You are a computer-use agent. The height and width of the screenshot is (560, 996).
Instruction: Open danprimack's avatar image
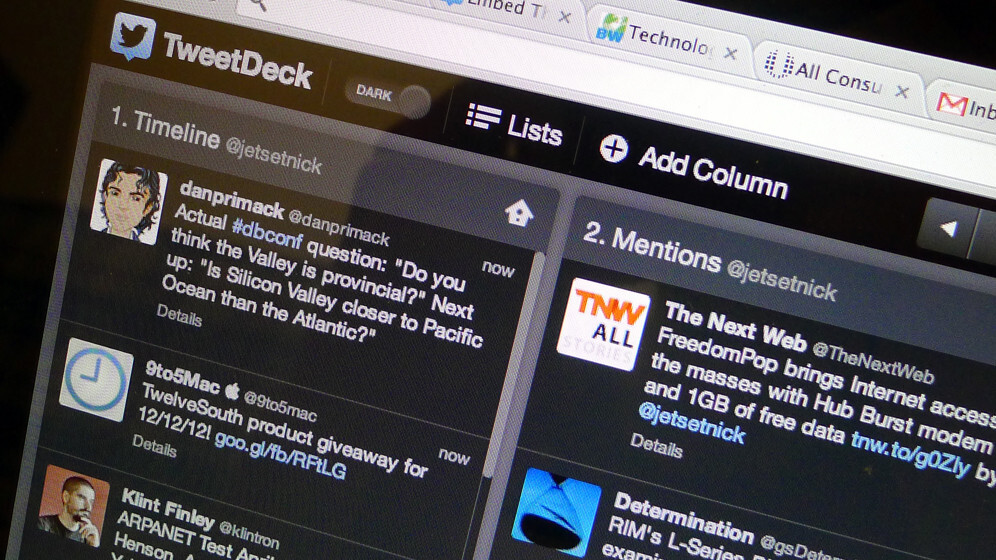coord(128,200)
